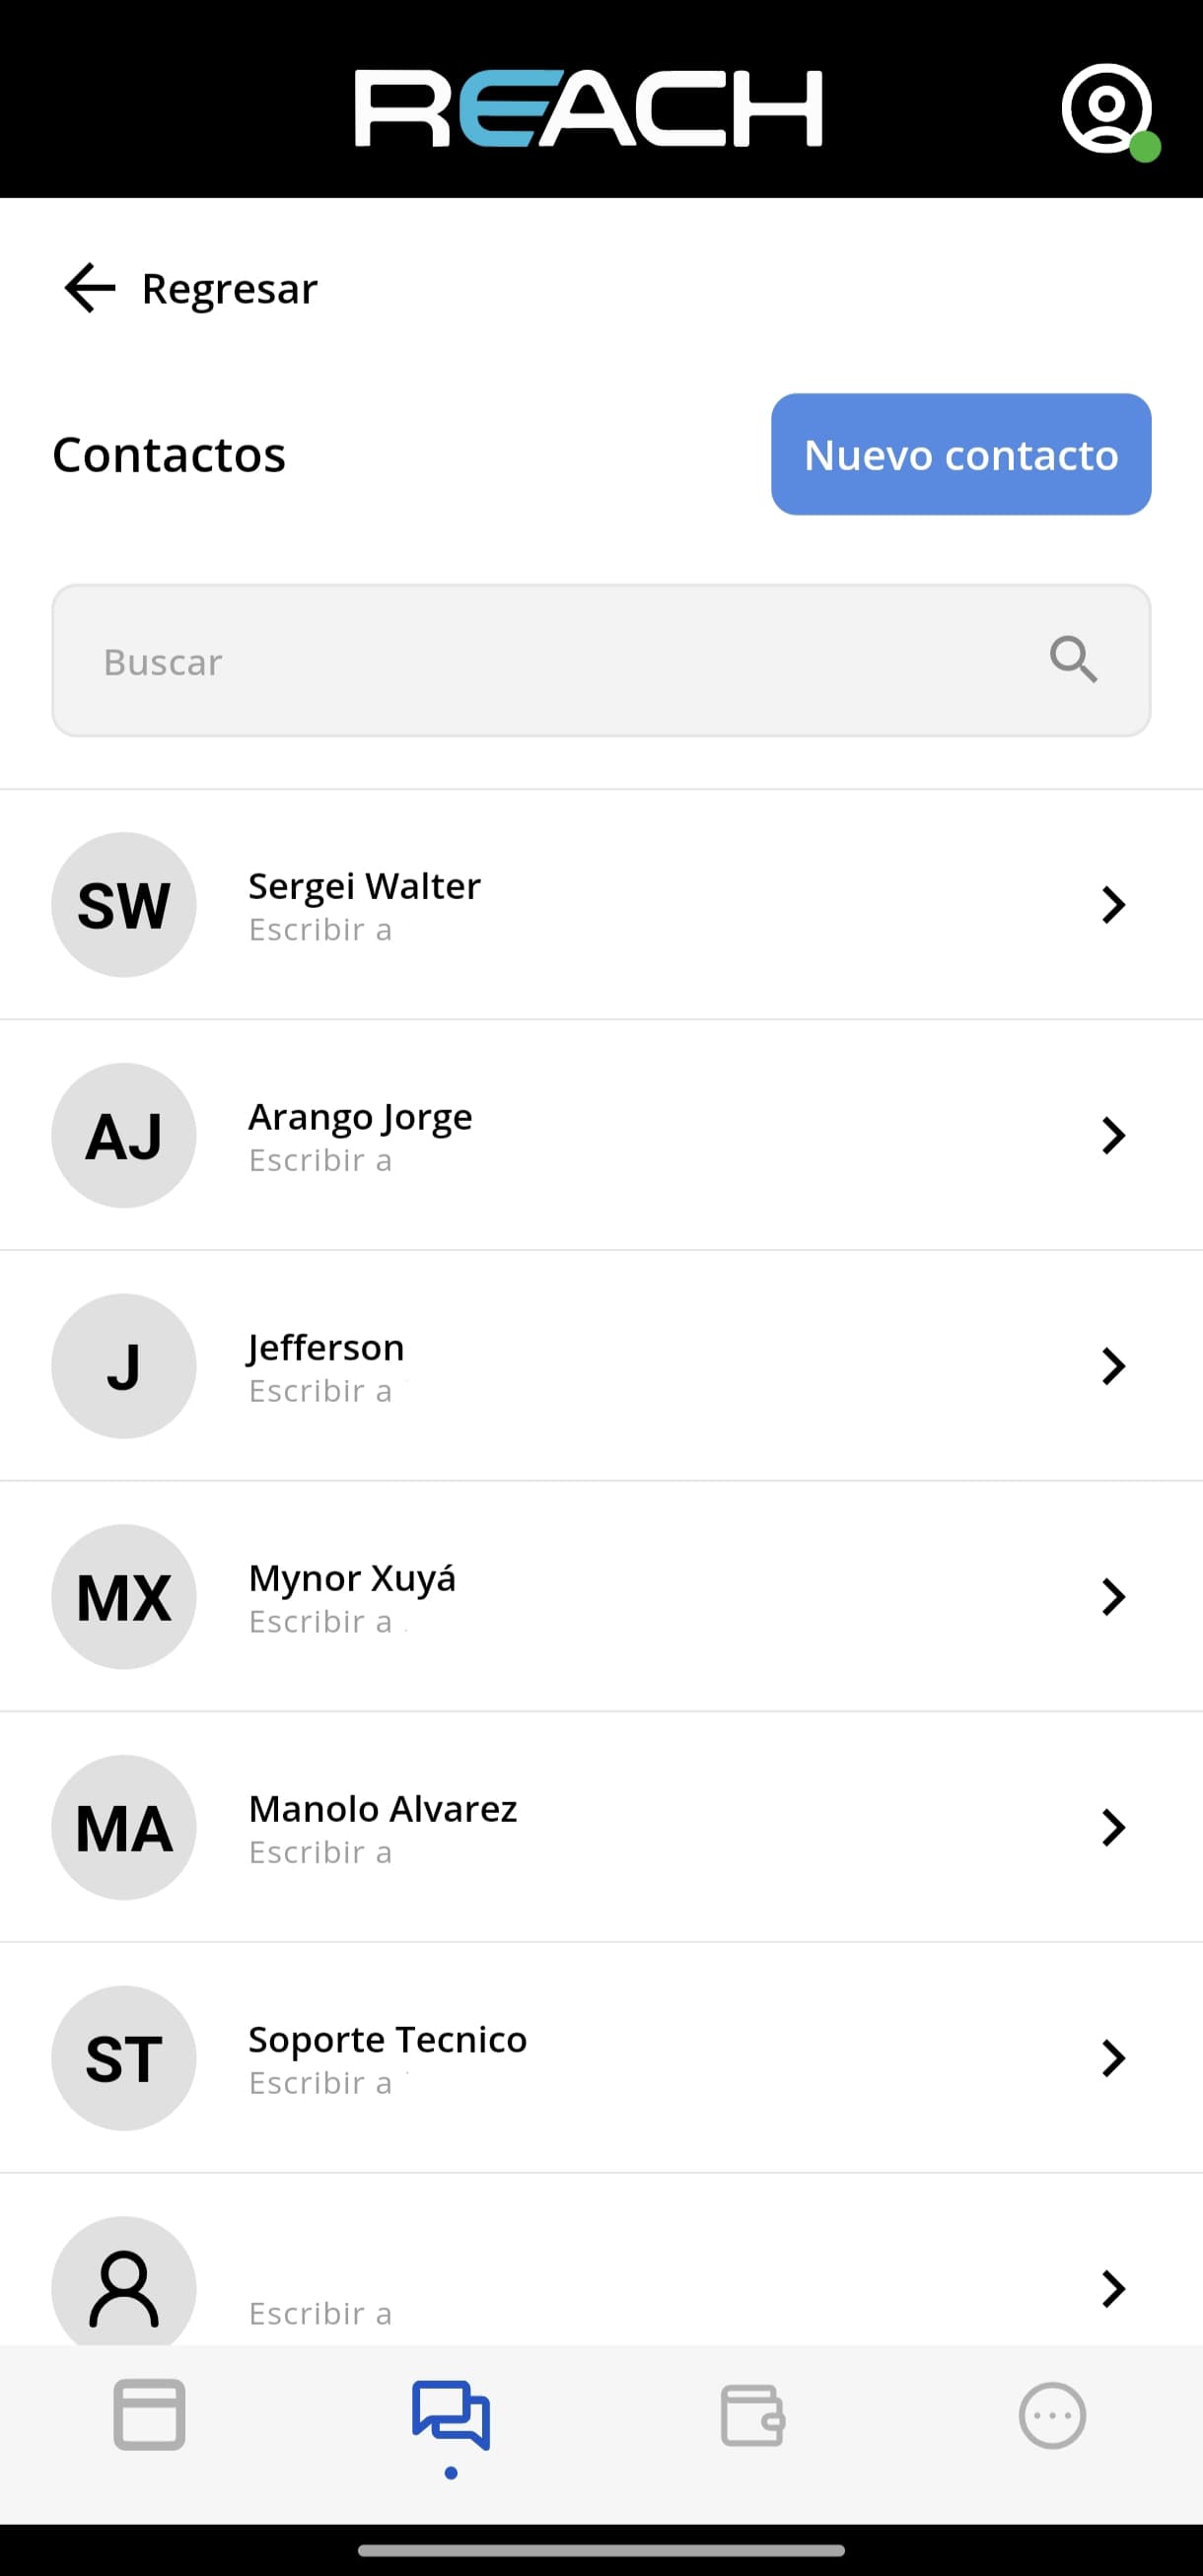Tap the back arrow icon
The height and width of the screenshot is (2576, 1203).
90,288
